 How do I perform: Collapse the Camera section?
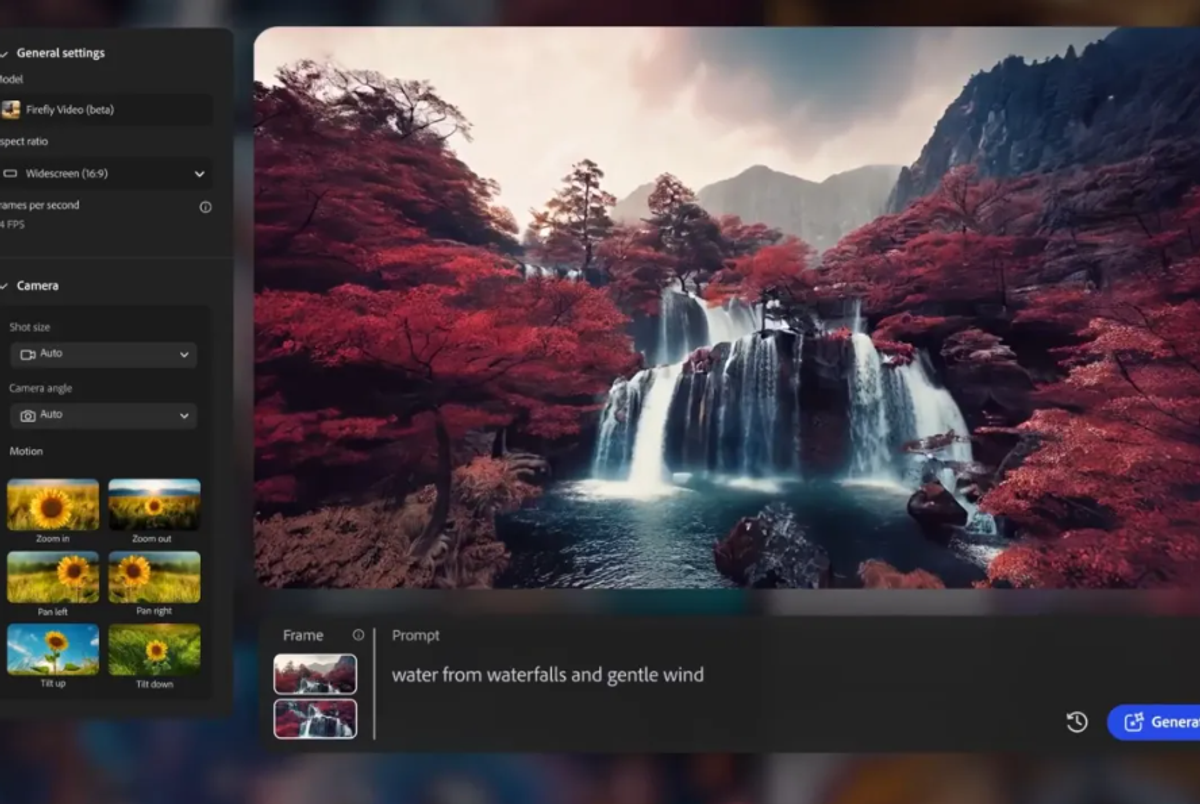coord(3,286)
